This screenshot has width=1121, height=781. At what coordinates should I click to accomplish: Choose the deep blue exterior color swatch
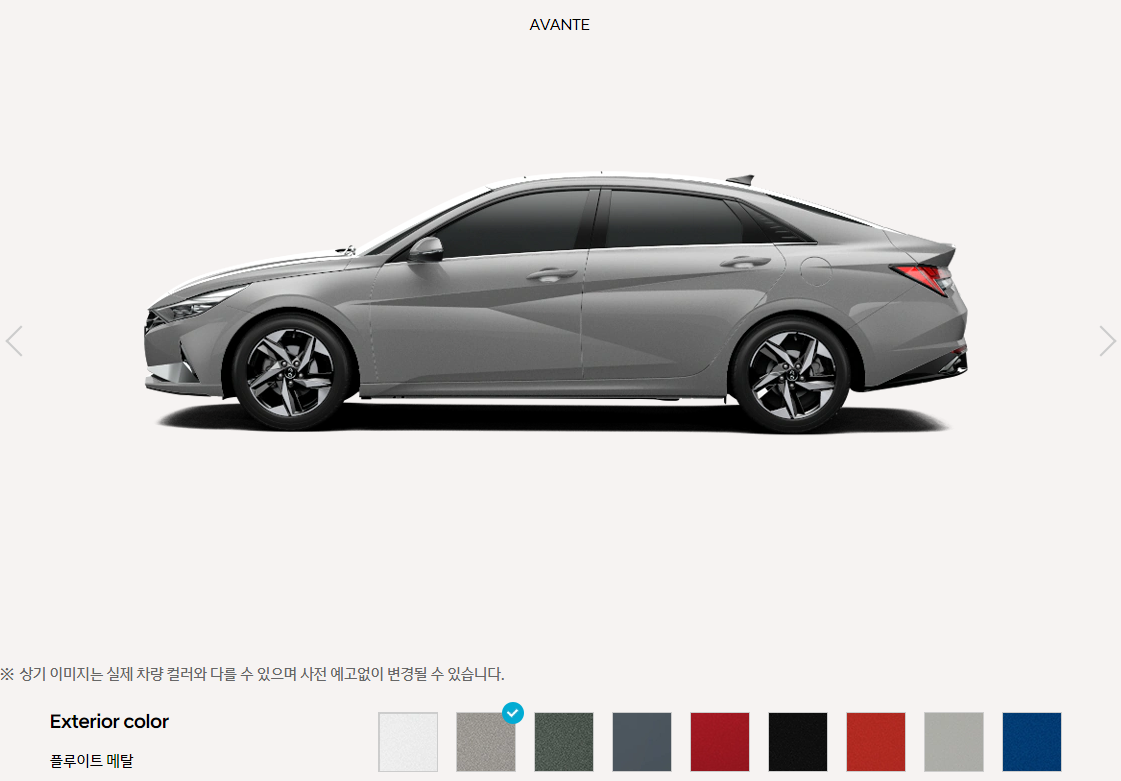(1032, 742)
